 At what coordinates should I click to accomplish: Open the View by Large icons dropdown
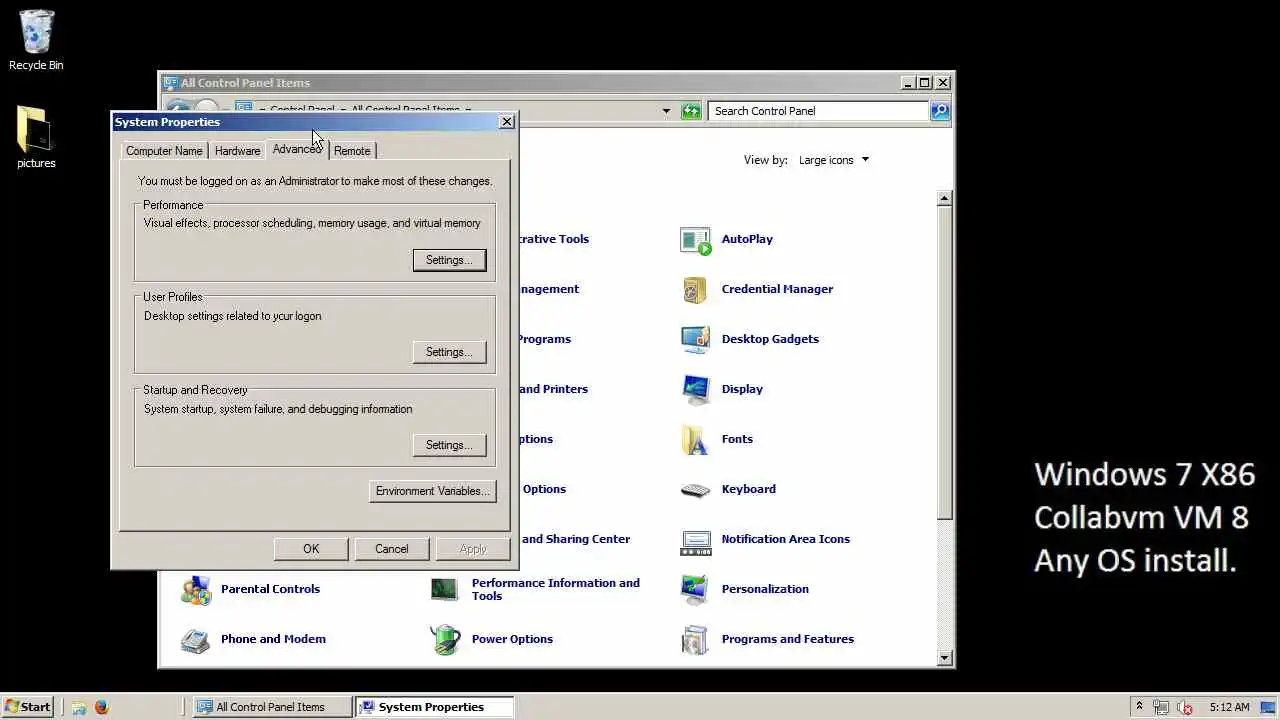coord(833,160)
